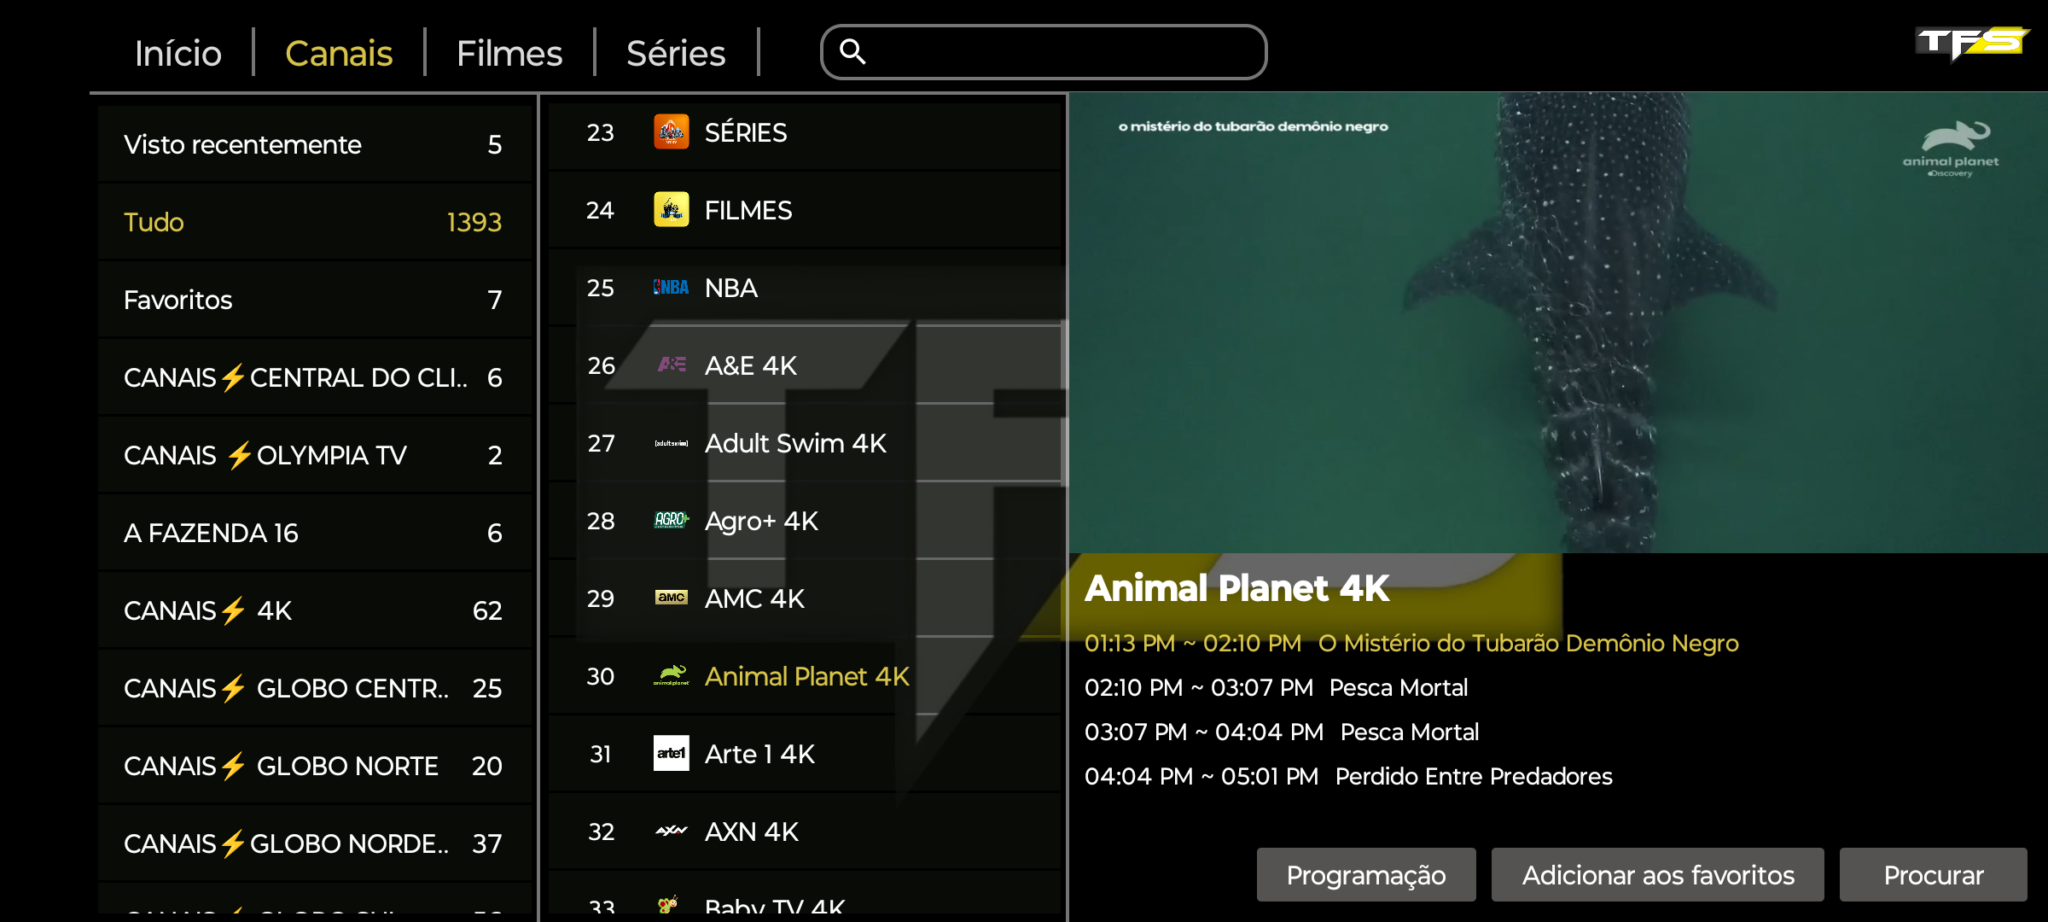Image resolution: width=2048 pixels, height=922 pixels.
Task: Click the AMC 4K channel logo
Action: [671, 598]
